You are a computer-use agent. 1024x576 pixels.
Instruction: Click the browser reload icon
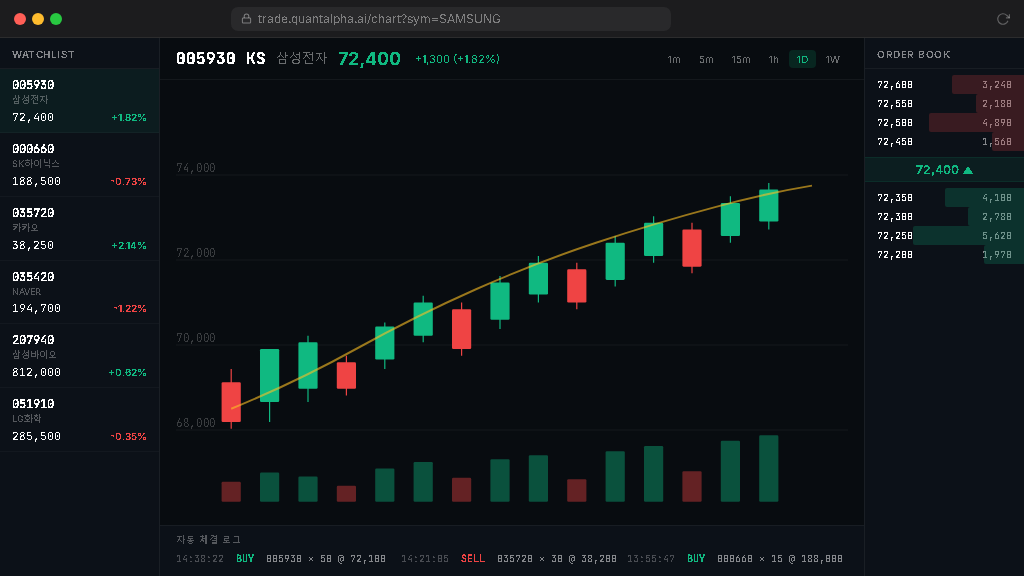point(1003,19)
